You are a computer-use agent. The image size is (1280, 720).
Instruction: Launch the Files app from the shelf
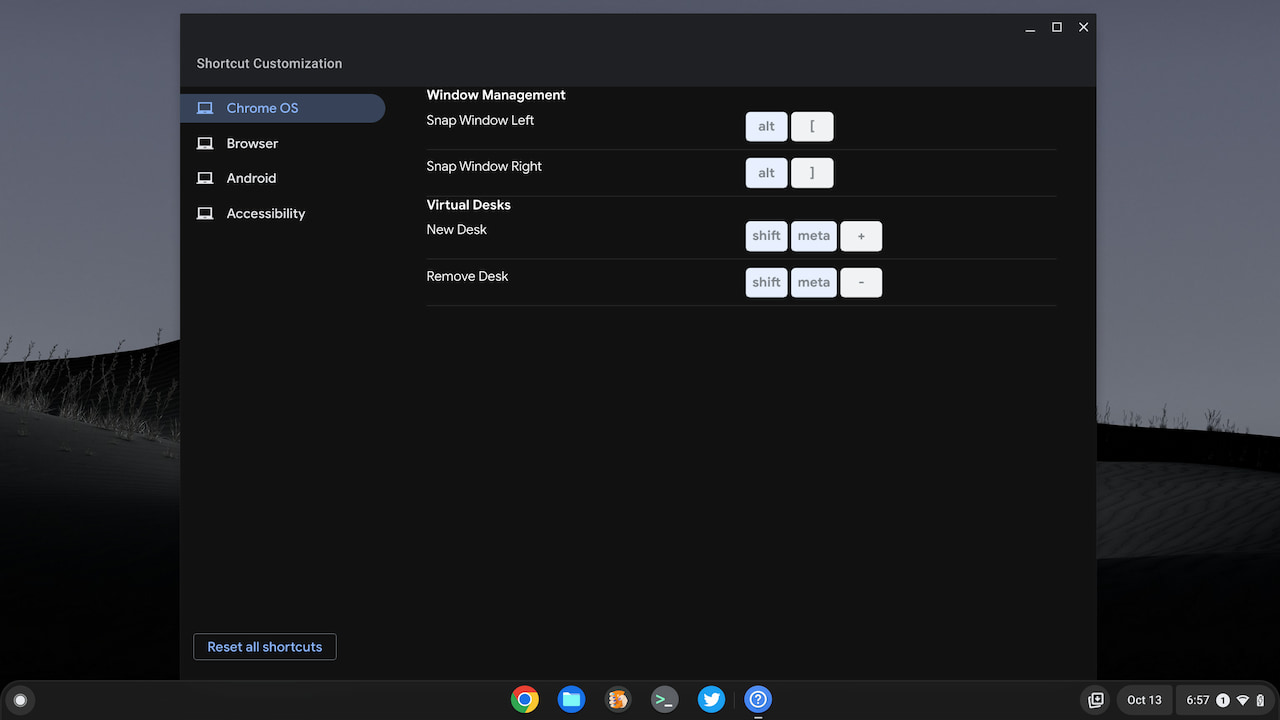pos(571,699)
